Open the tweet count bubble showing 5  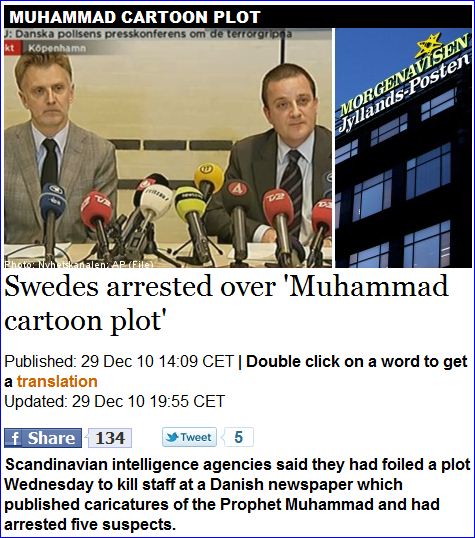(239, 437)
